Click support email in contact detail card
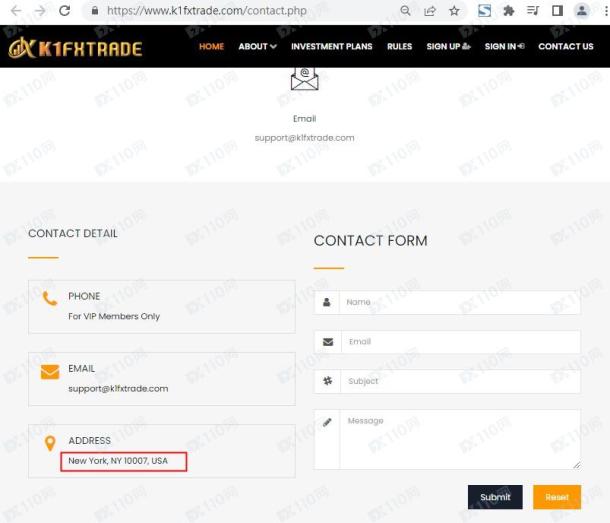The image size is (610, 523). (x=118, y=389)
